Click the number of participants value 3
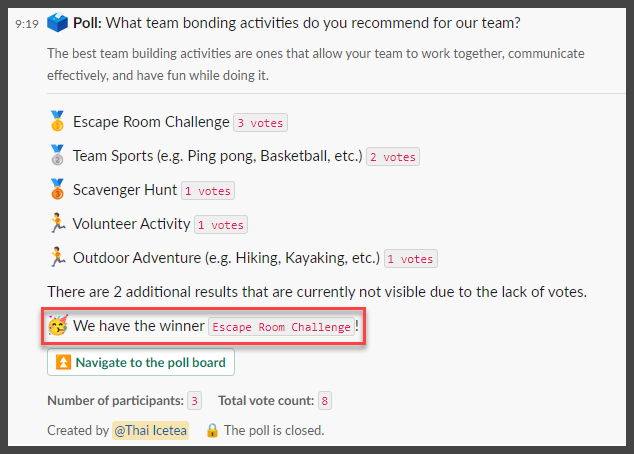 [x=194, y=401]
